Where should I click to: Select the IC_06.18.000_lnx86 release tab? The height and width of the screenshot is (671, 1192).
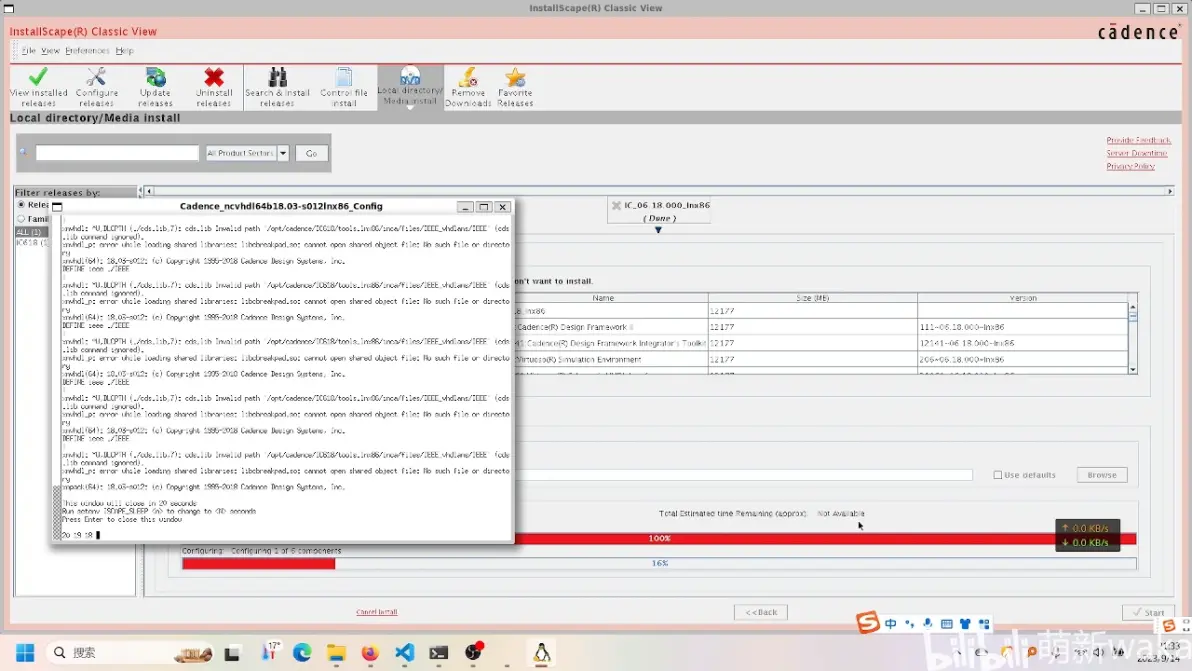(x=659, y=210)
